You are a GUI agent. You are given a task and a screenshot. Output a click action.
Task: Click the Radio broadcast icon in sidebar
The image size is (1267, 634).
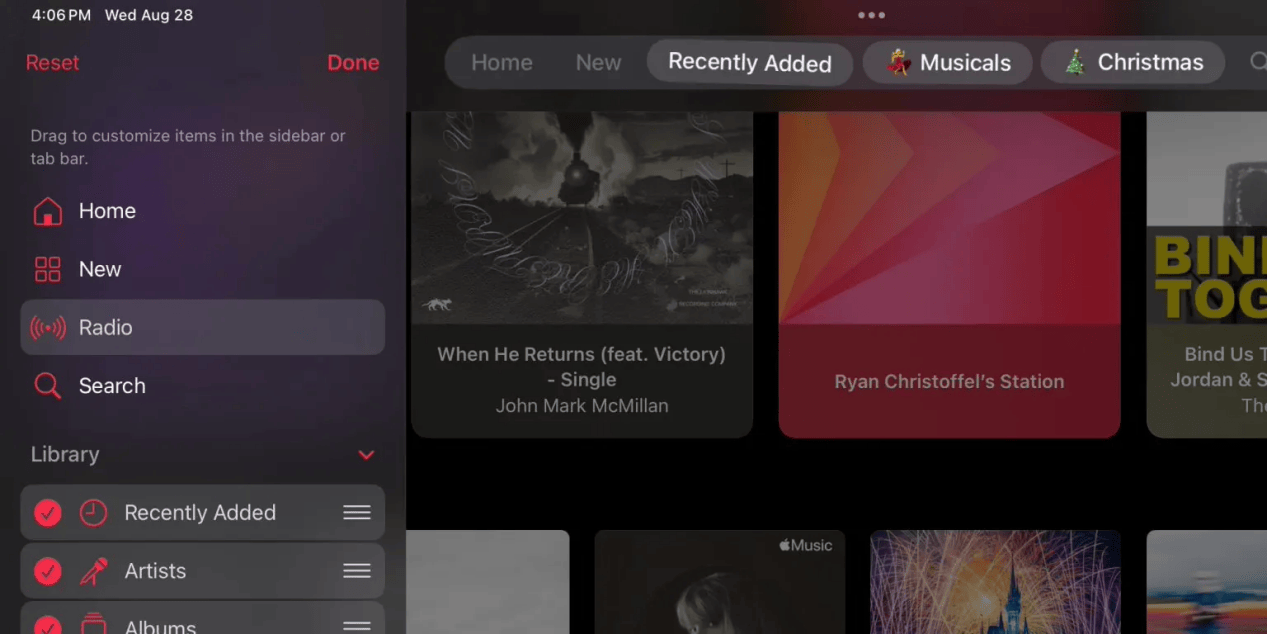(48, 328)
